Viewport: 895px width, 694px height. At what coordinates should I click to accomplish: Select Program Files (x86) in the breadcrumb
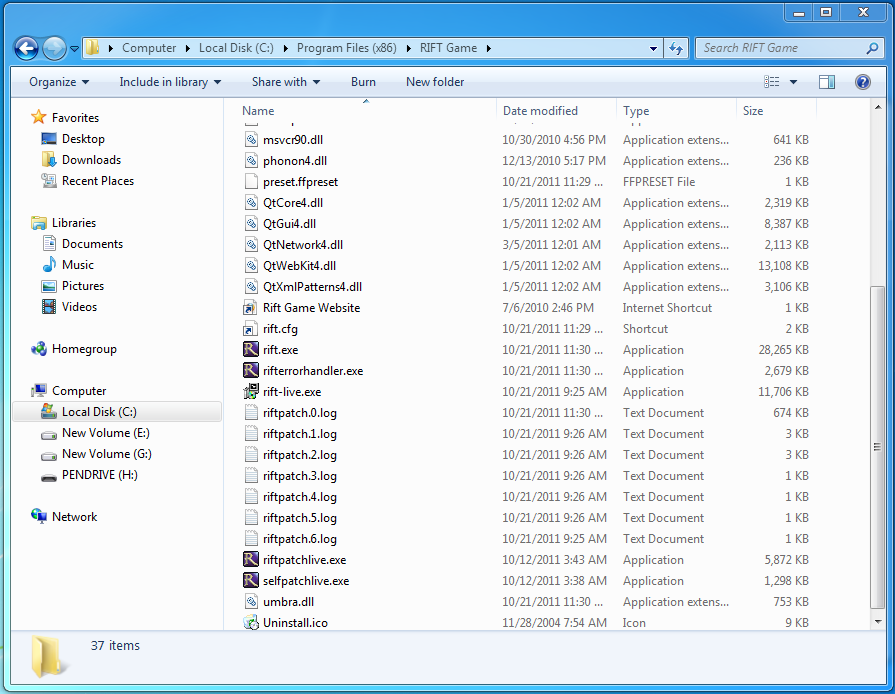[x=346, y=49]
